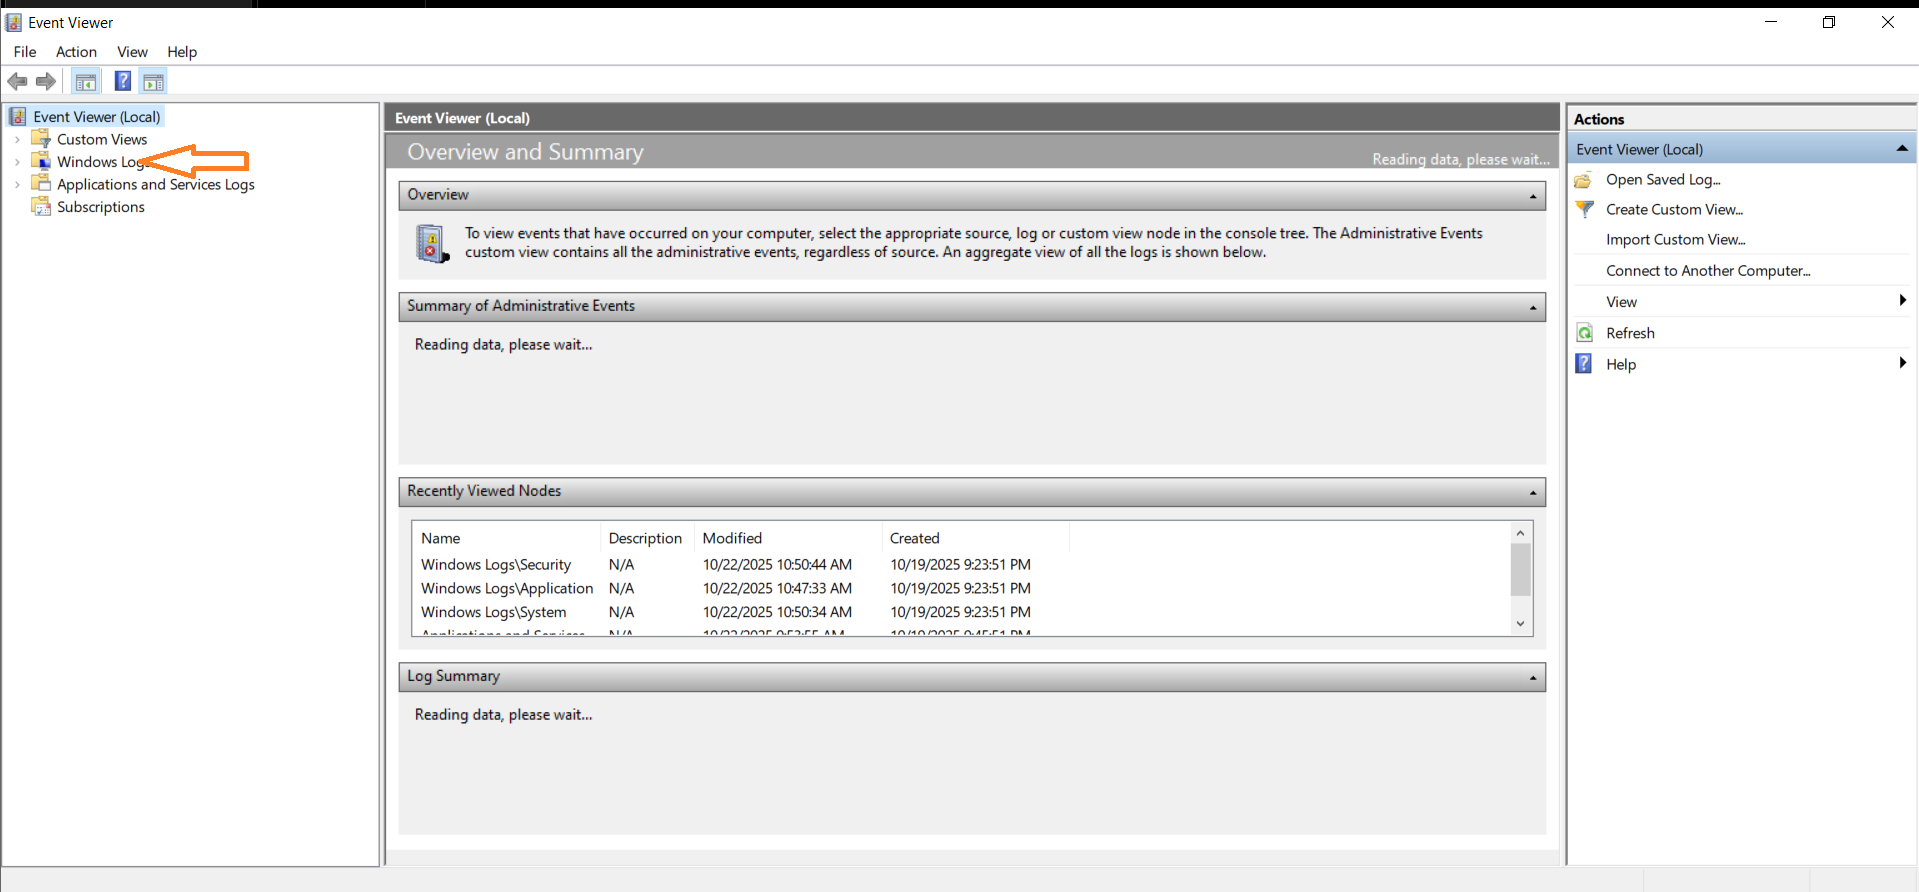Click Show/Hide Console Tree toolbar icon
The height and width of the screenshot is (892, 1919).
pyautogui.click(x=86, y=82)
